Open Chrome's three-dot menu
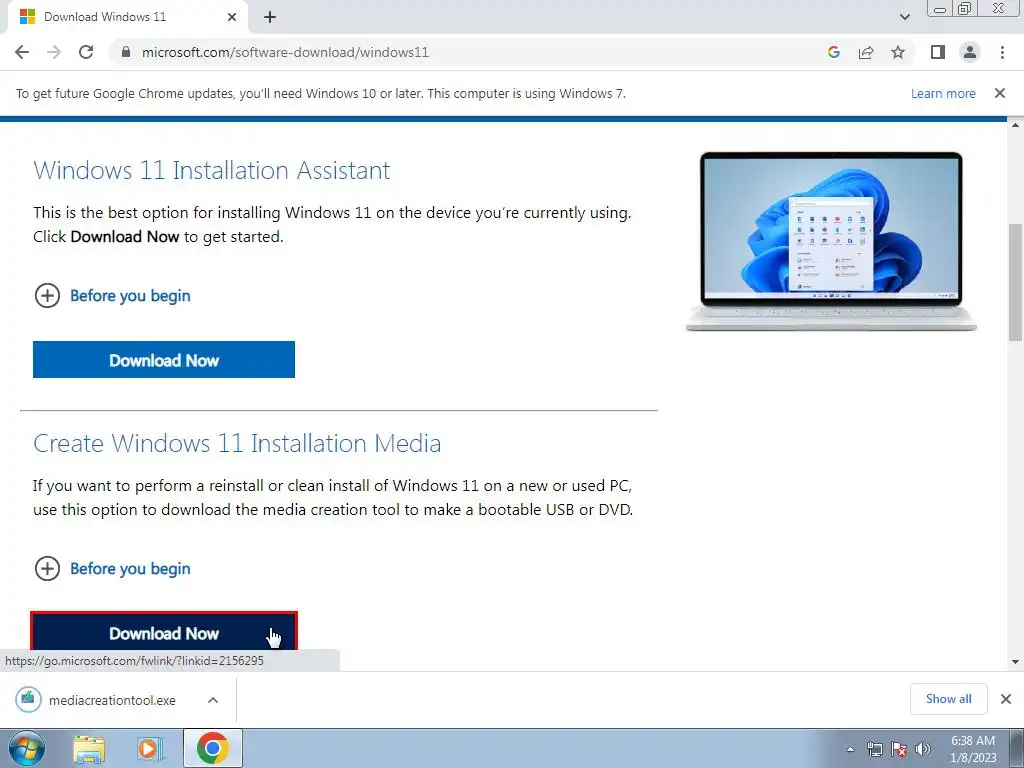The image size is (1024, 768). point(1002,52)
